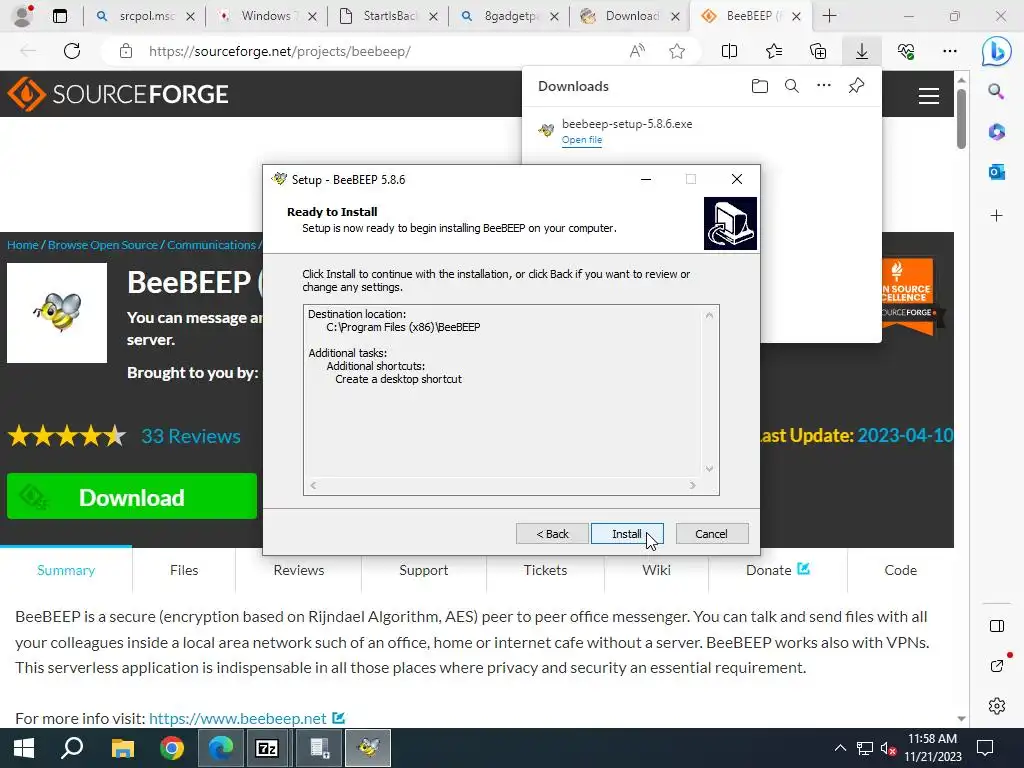Click the page vertical scrollbar thumb

click(x=961, y=119)
